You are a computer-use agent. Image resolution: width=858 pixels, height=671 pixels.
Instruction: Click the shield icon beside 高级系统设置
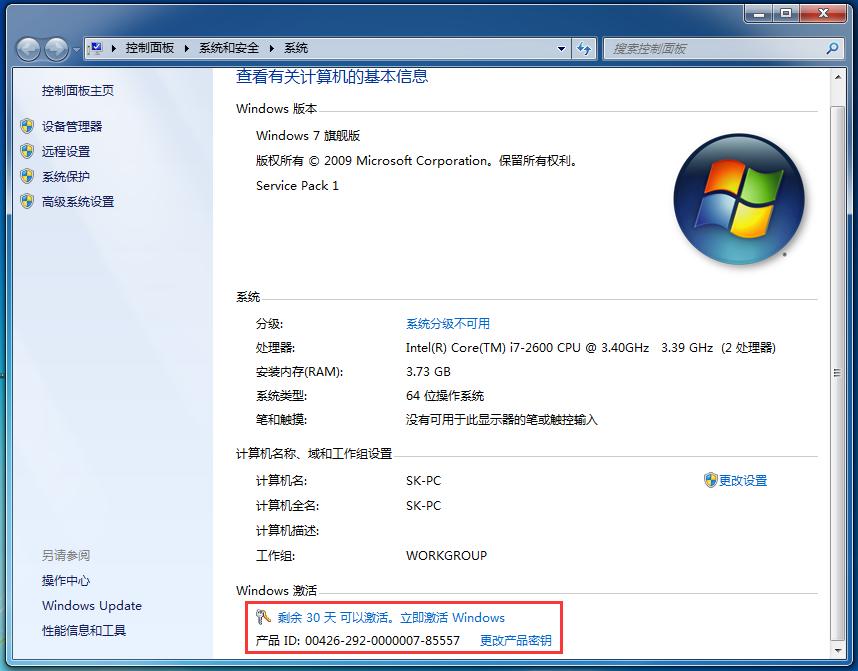pyautogui.click(x=27, y=201)
